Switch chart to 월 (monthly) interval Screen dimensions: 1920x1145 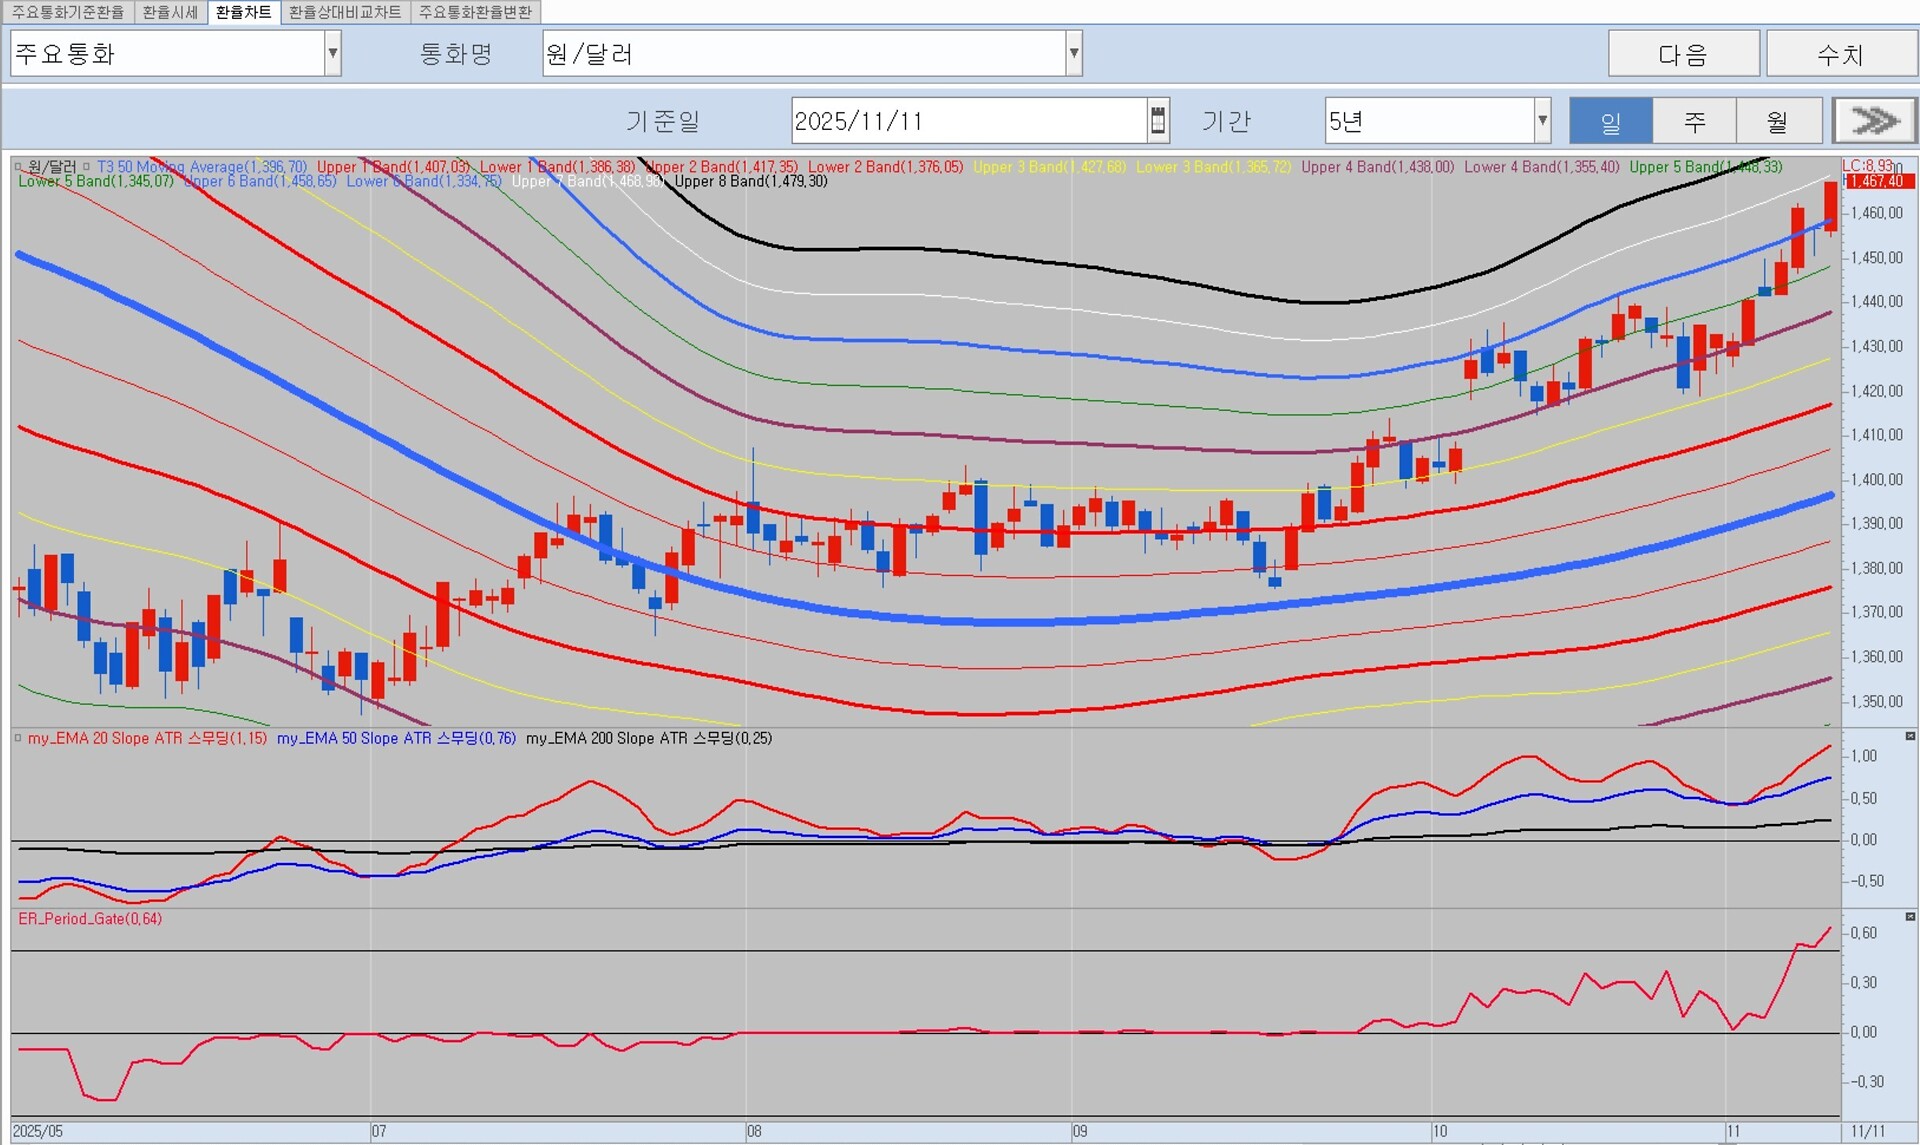(x=1777, y=121)
